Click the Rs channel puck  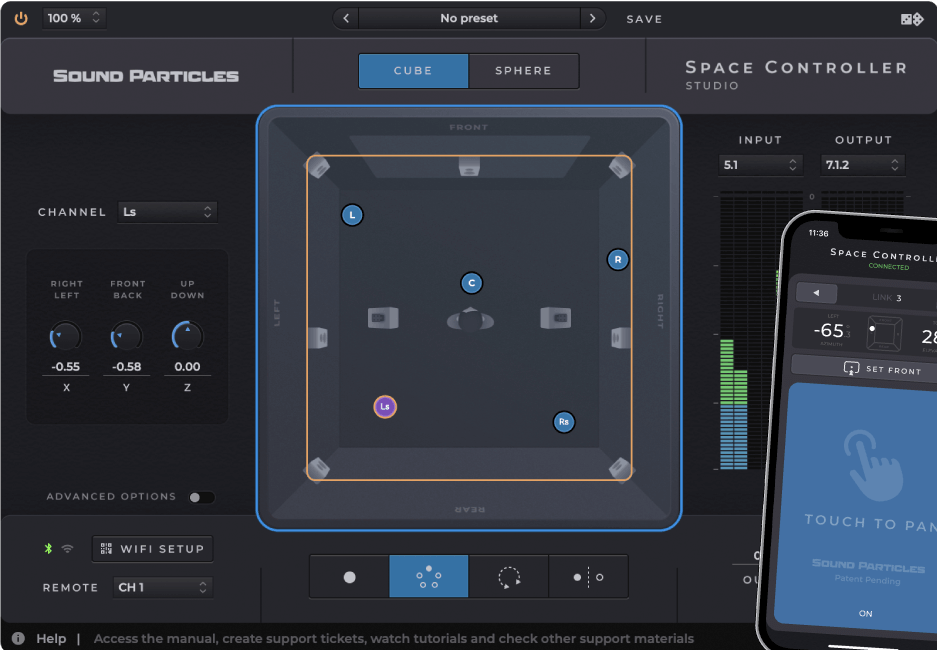[x=564, y=422]
